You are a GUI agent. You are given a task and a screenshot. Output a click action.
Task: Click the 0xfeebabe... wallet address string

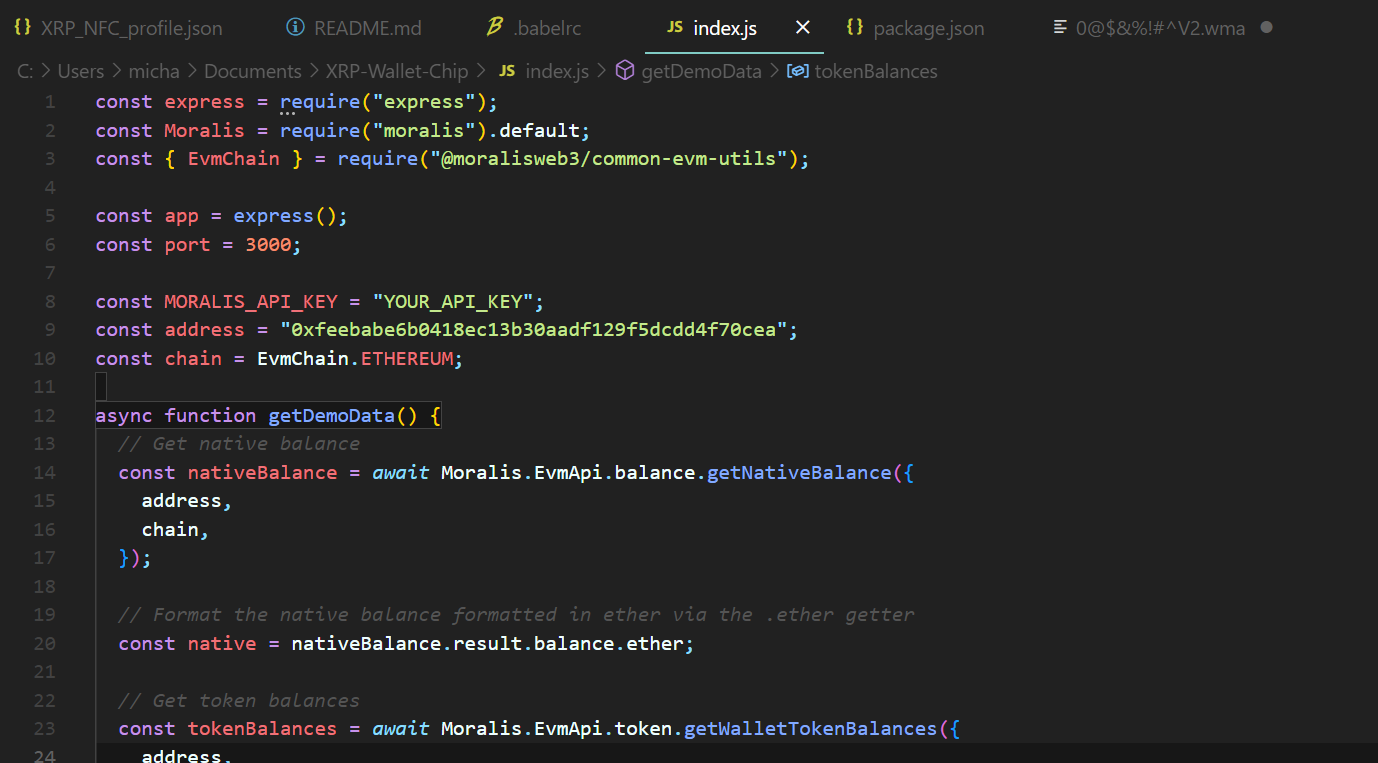(x=533, y=330)
